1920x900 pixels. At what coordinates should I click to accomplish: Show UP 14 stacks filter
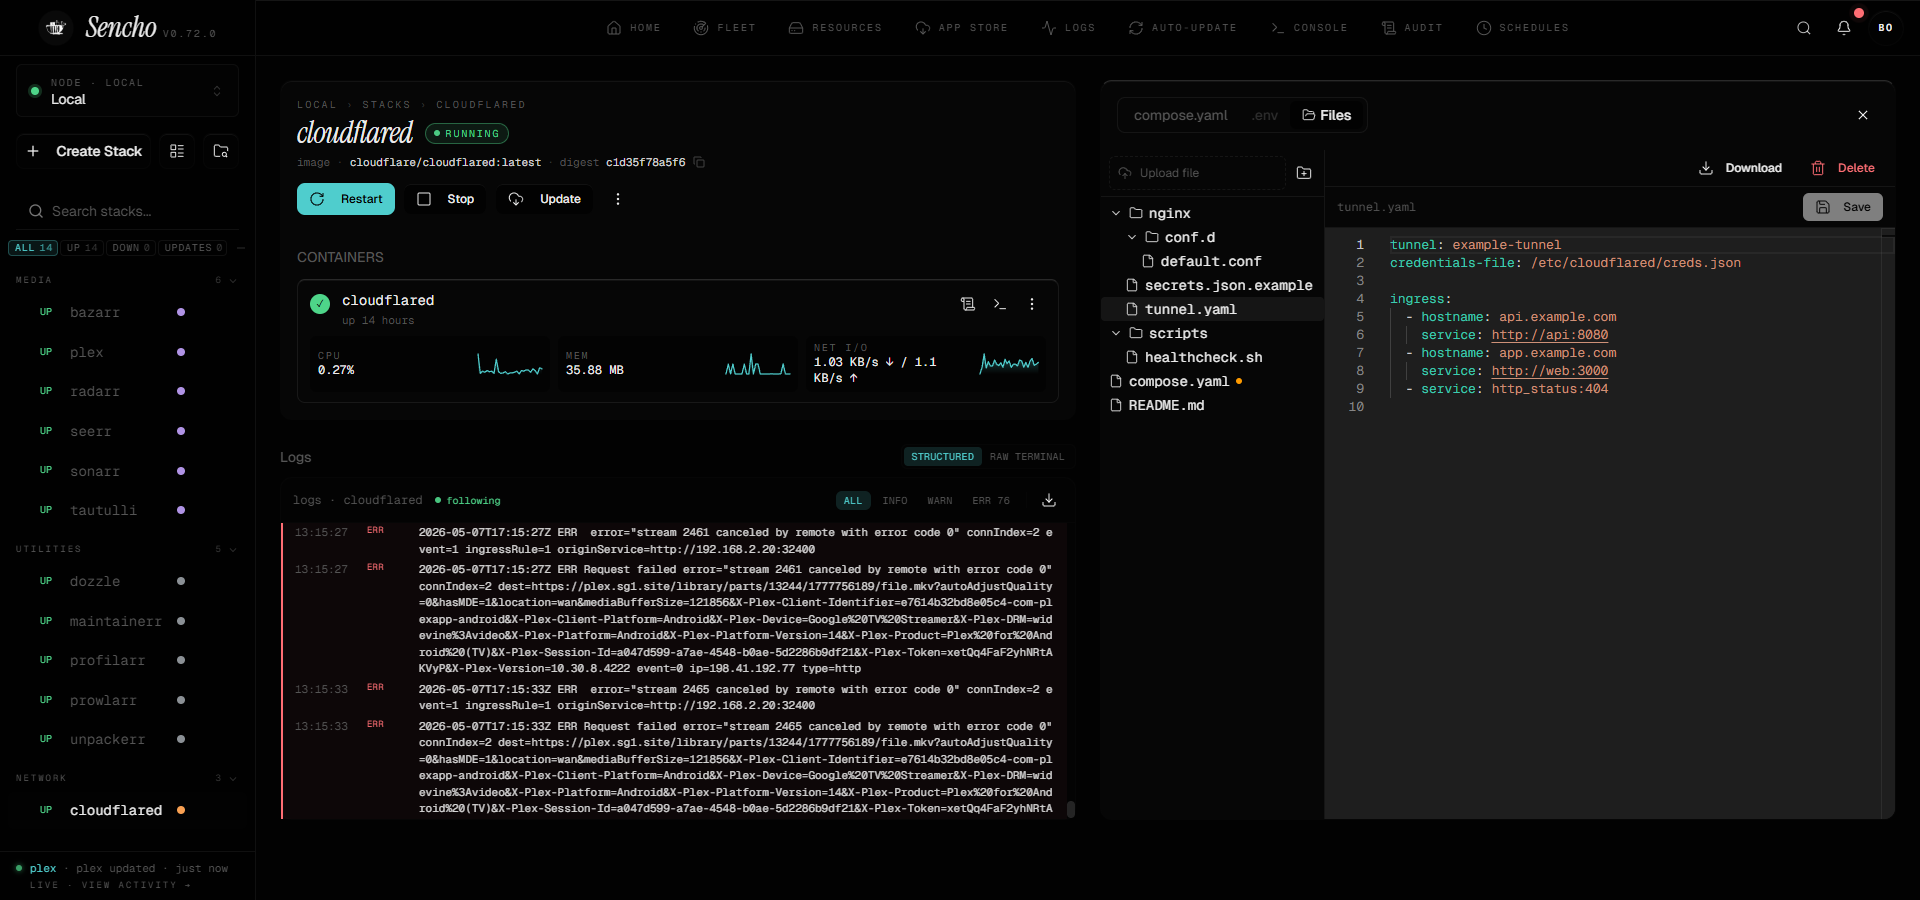pos(82,248)
